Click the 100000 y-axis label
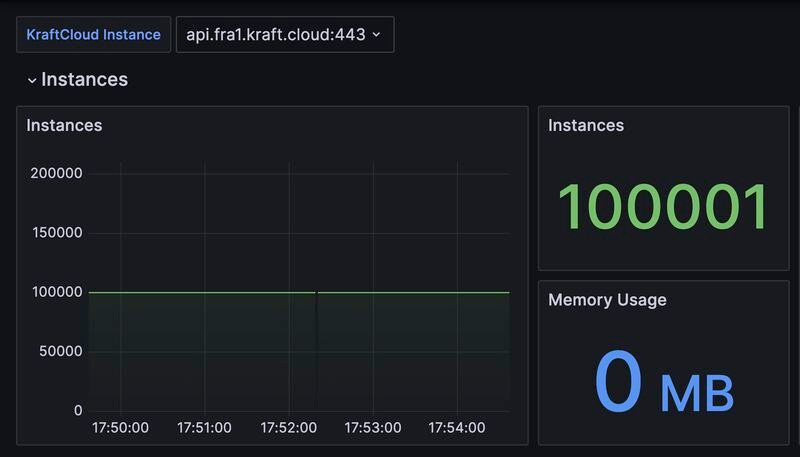This screenshot has width=800, height=457. click(57, 292)
